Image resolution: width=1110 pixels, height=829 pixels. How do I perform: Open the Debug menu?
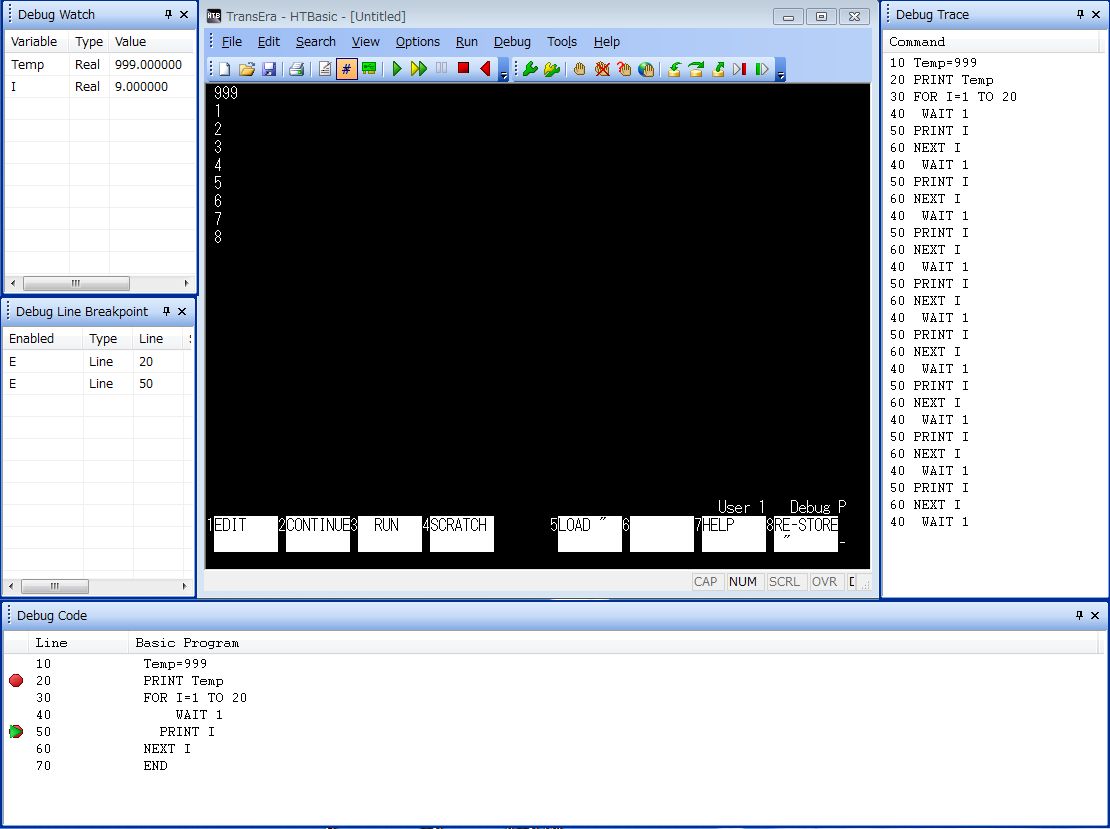pos(512,42)
